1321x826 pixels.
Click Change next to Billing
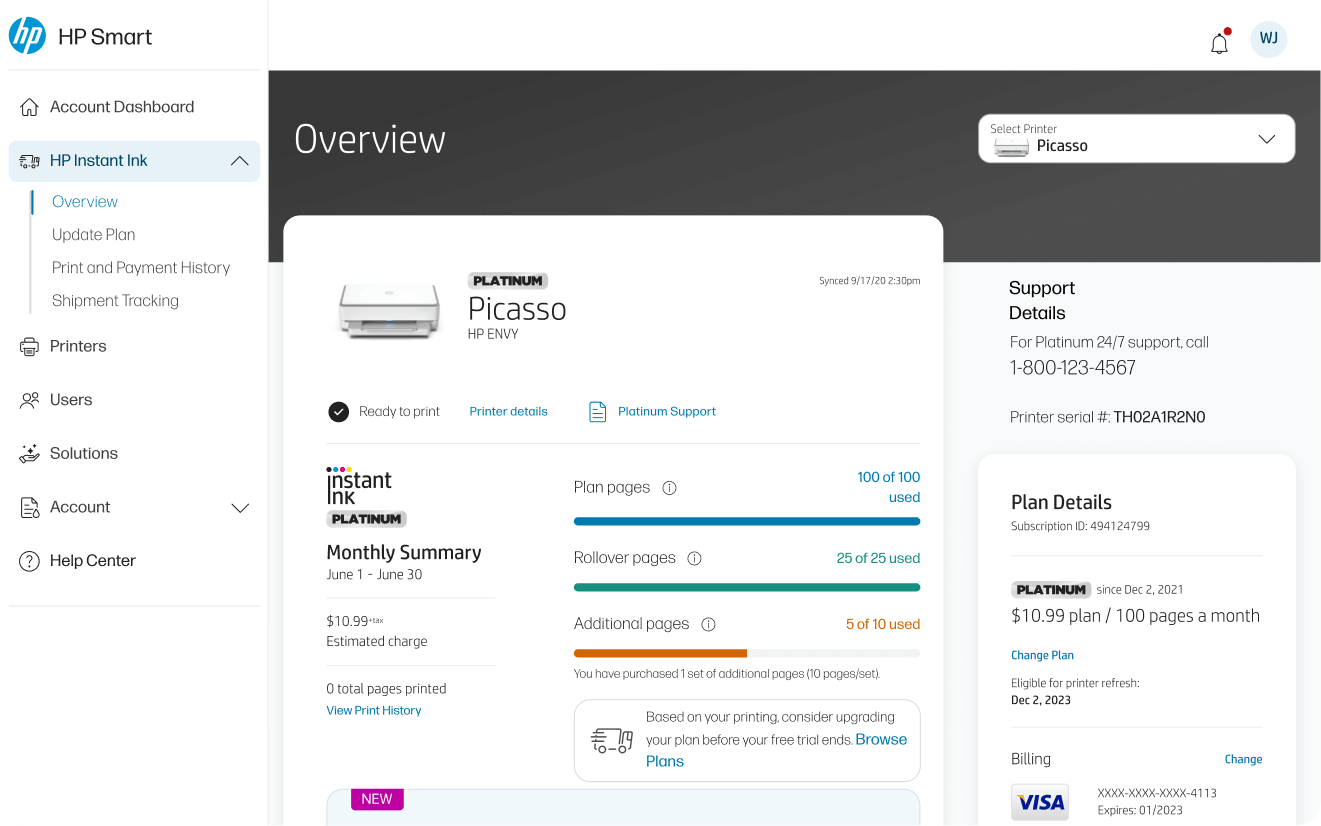tap(1243, 760)
